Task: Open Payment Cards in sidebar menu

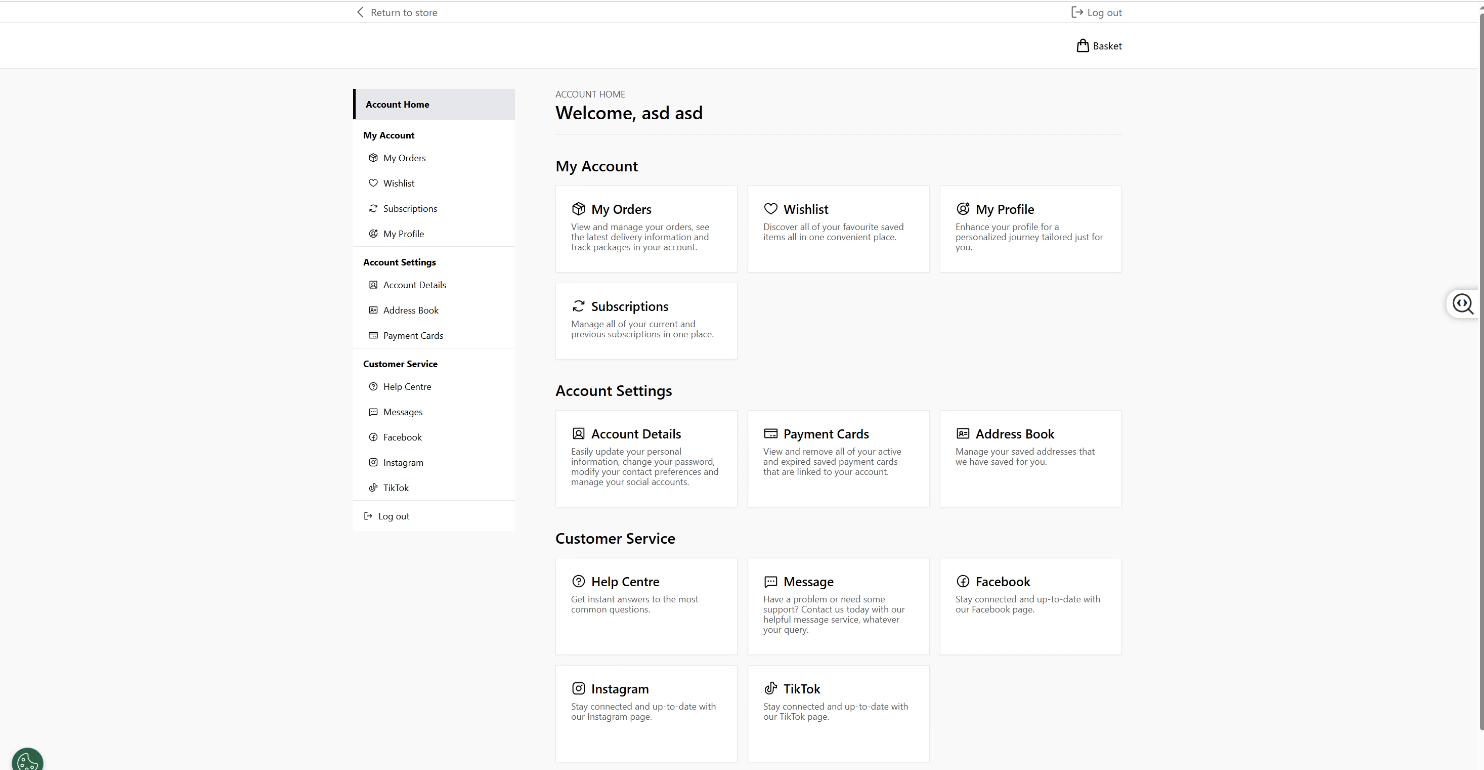Action: point(412,336)
